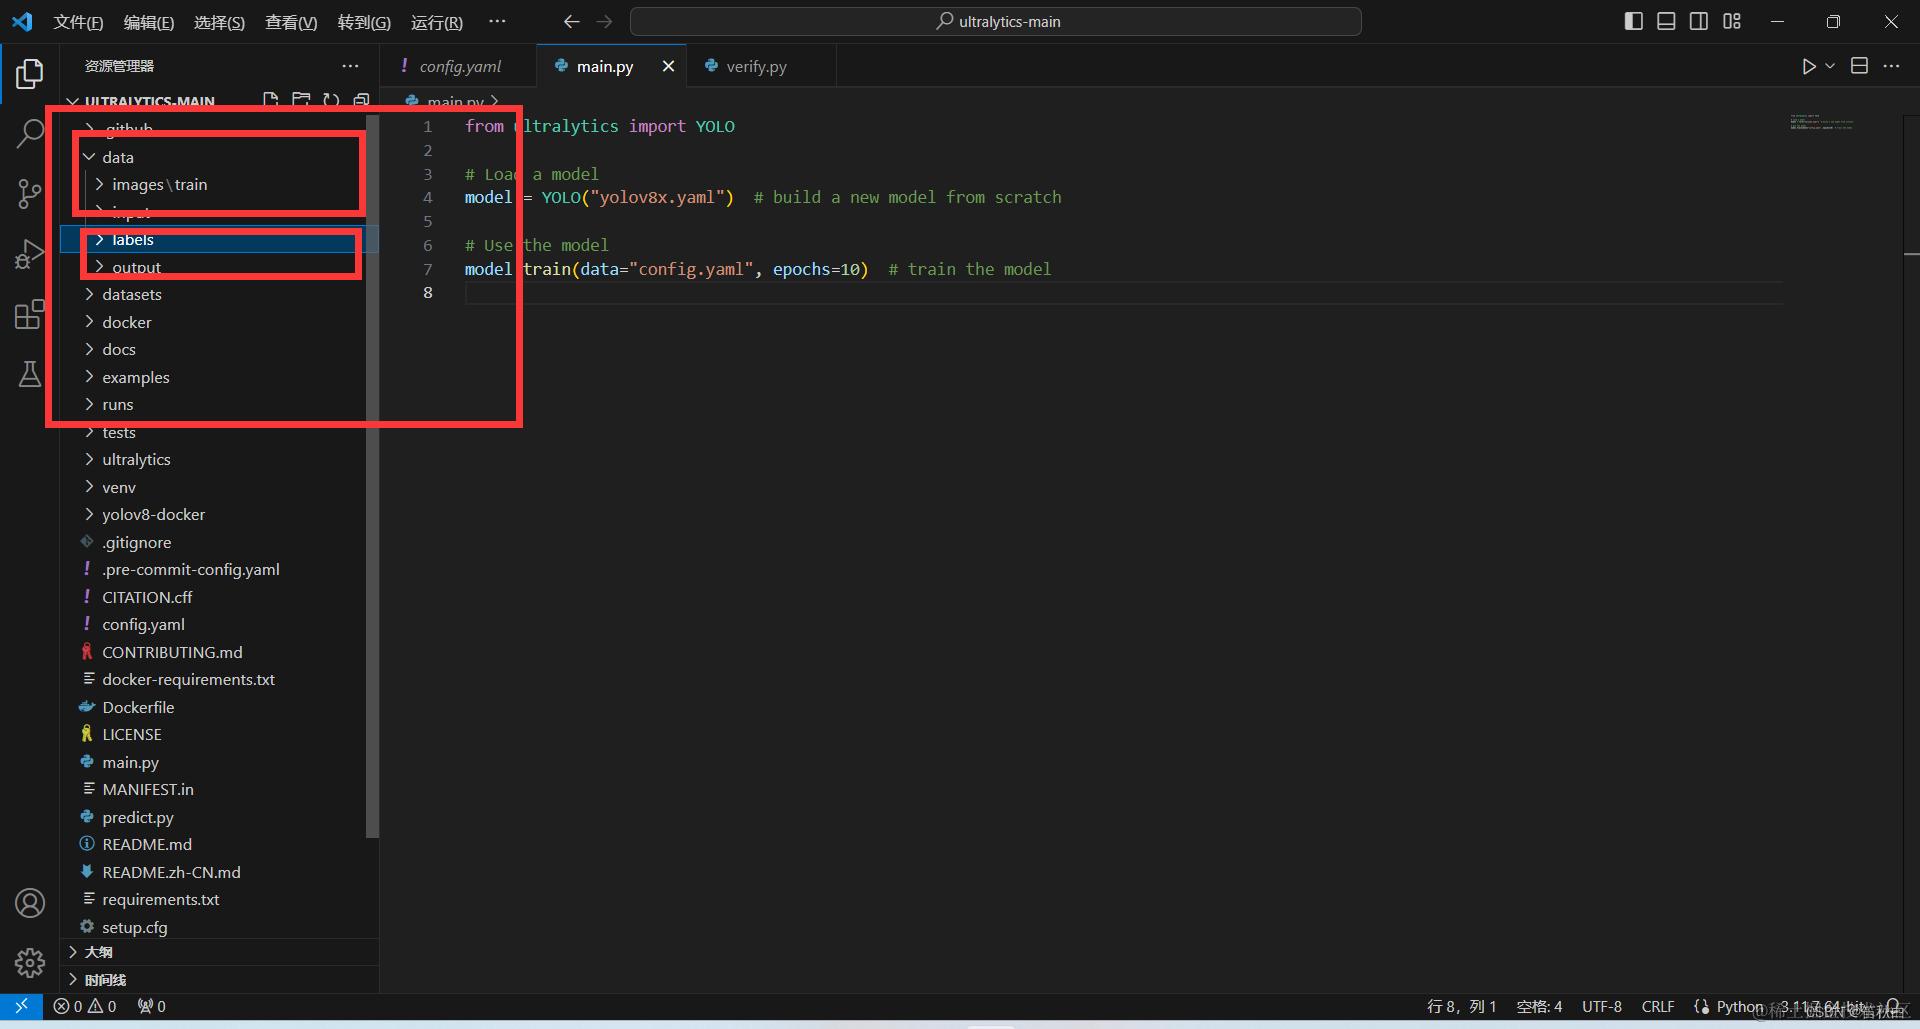This screenshot has height=1029, width=1920.
Task: Open the 转到(G) menu
Action: 364,22
